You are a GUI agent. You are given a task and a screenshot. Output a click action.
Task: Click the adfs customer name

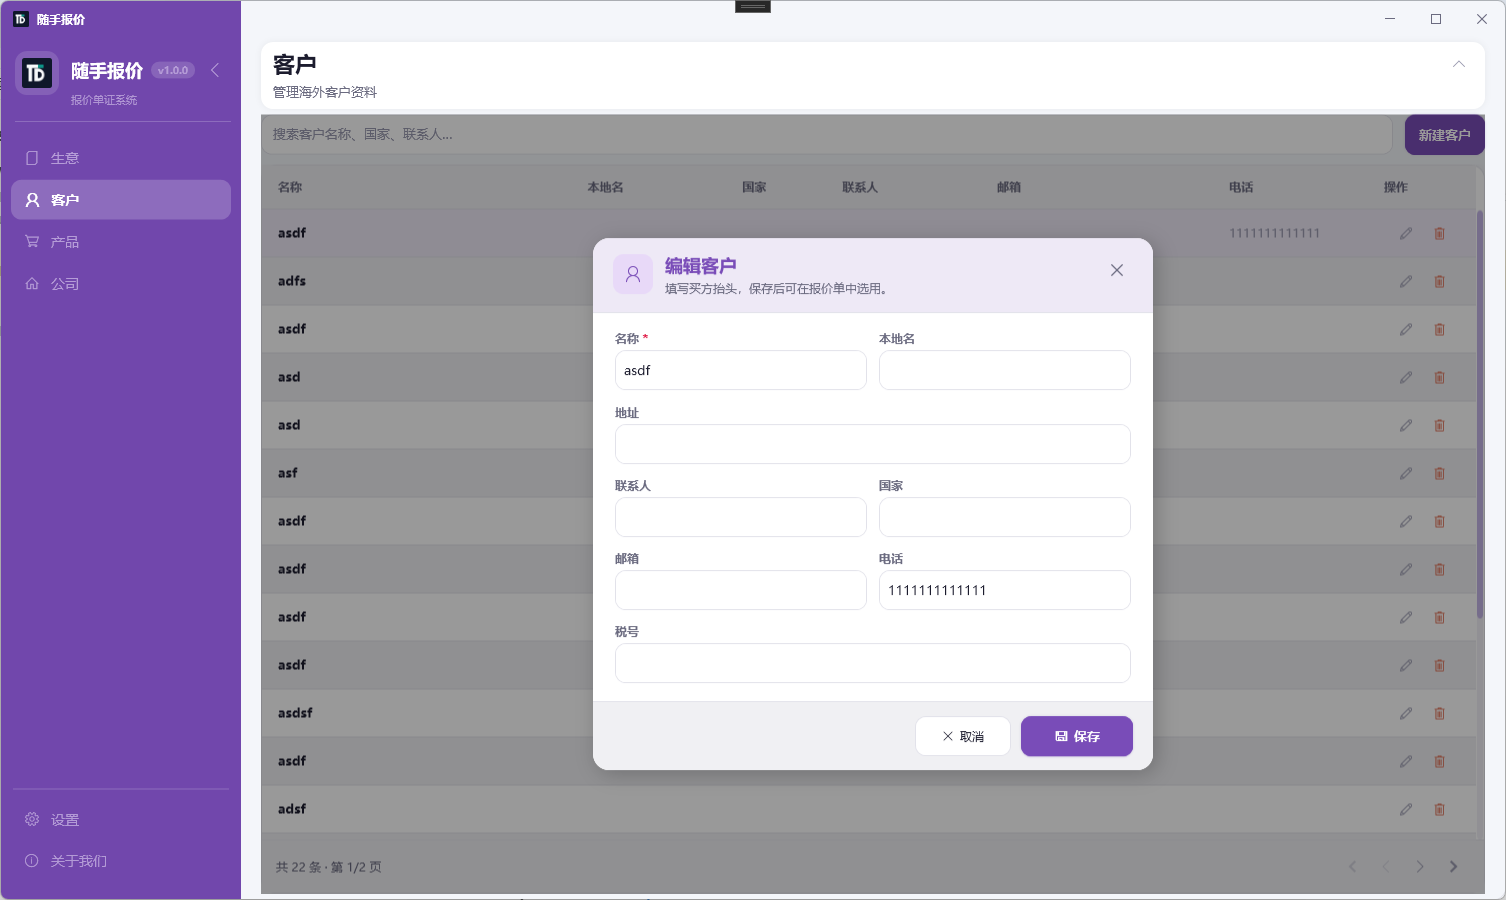pos(292,281)
